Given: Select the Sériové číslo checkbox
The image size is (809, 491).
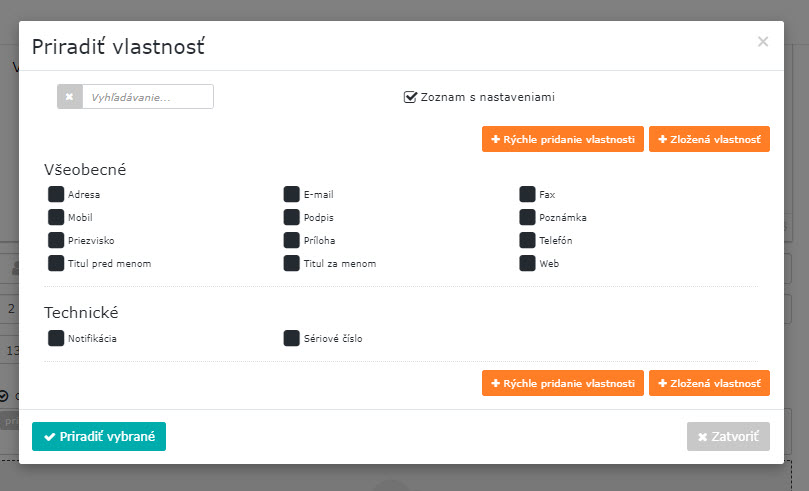Looking at the screenshot, I should 291,338.
